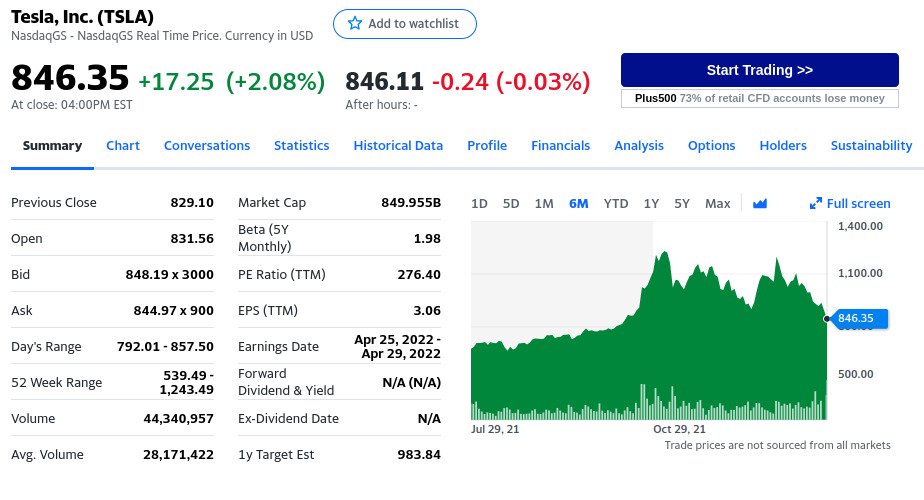The image size is (924, 500).
Task: Click the Earnings Date label
Action: (278, 347)
